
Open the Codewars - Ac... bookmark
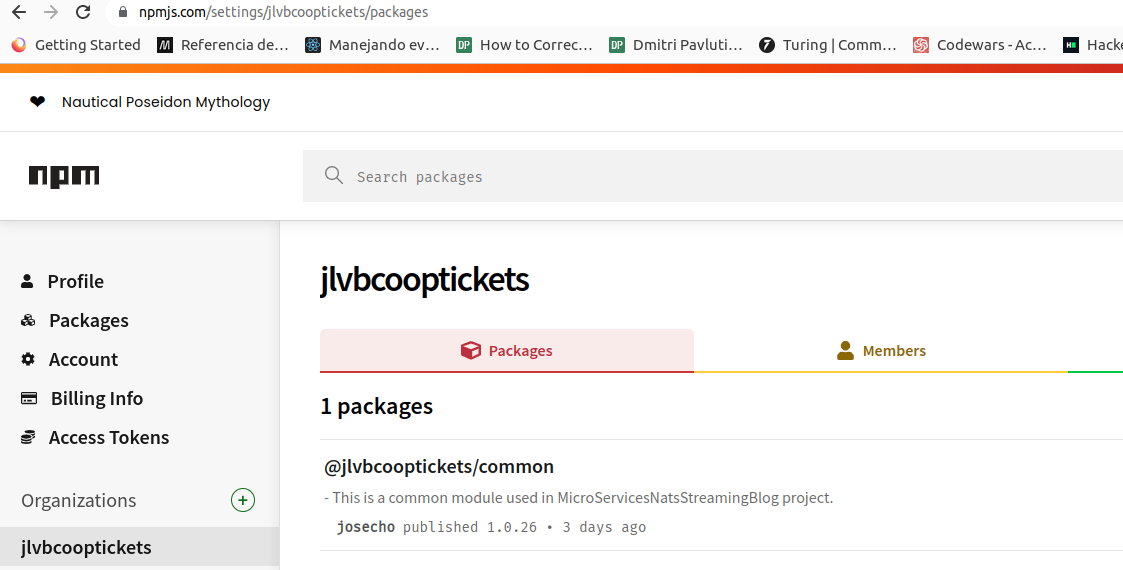click(979, 45)
